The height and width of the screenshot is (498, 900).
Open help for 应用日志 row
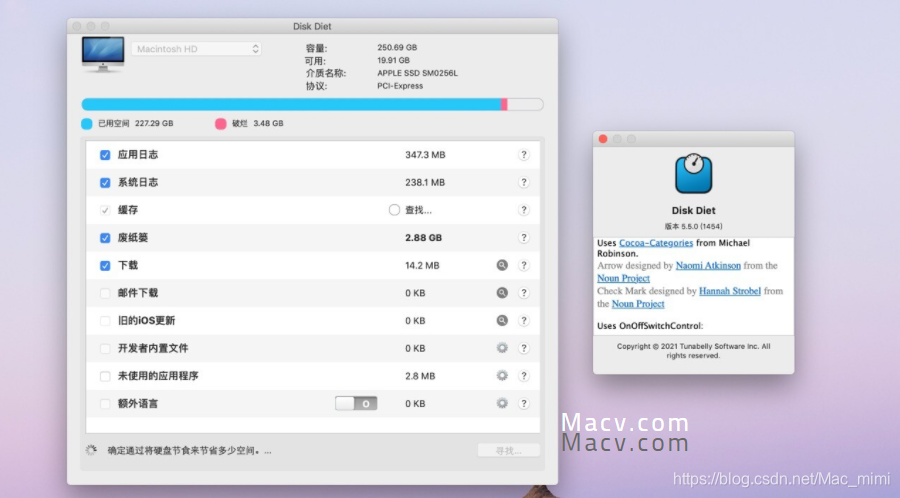click(523, 155)
